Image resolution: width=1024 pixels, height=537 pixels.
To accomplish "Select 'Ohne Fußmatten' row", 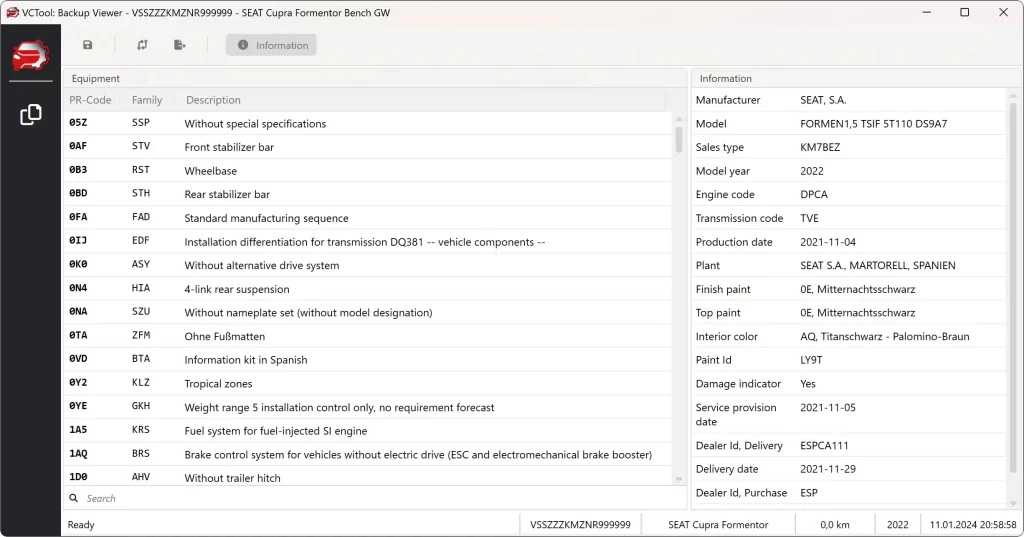I will 368,336.
